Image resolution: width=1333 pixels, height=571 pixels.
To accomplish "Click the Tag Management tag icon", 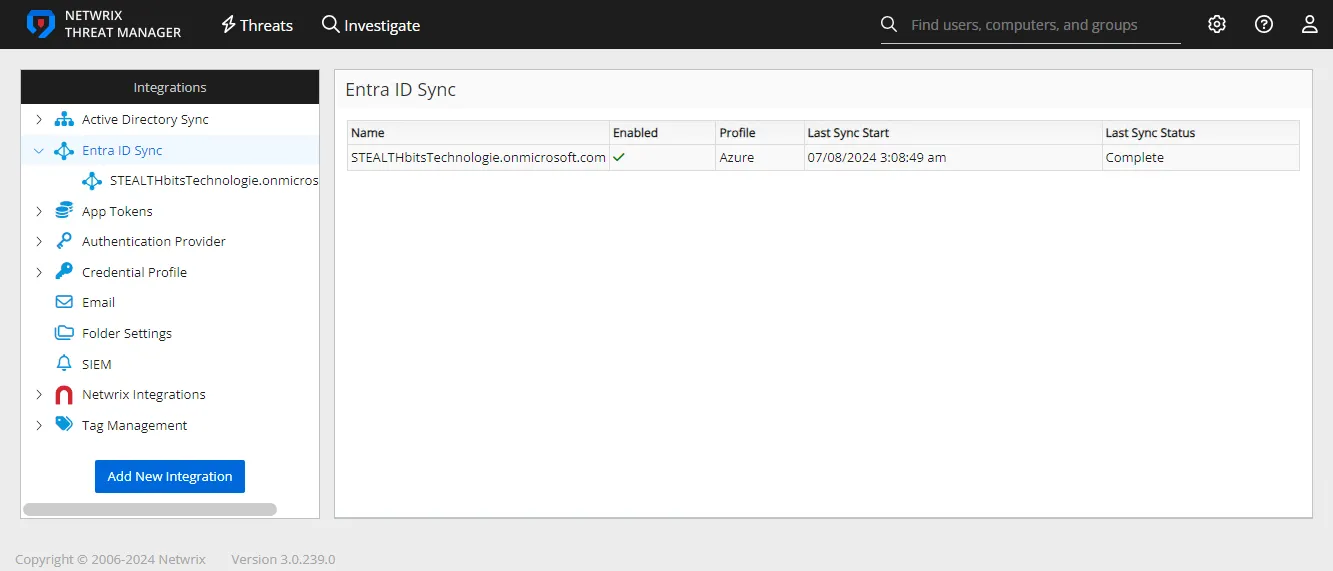I will click(64, 425).
